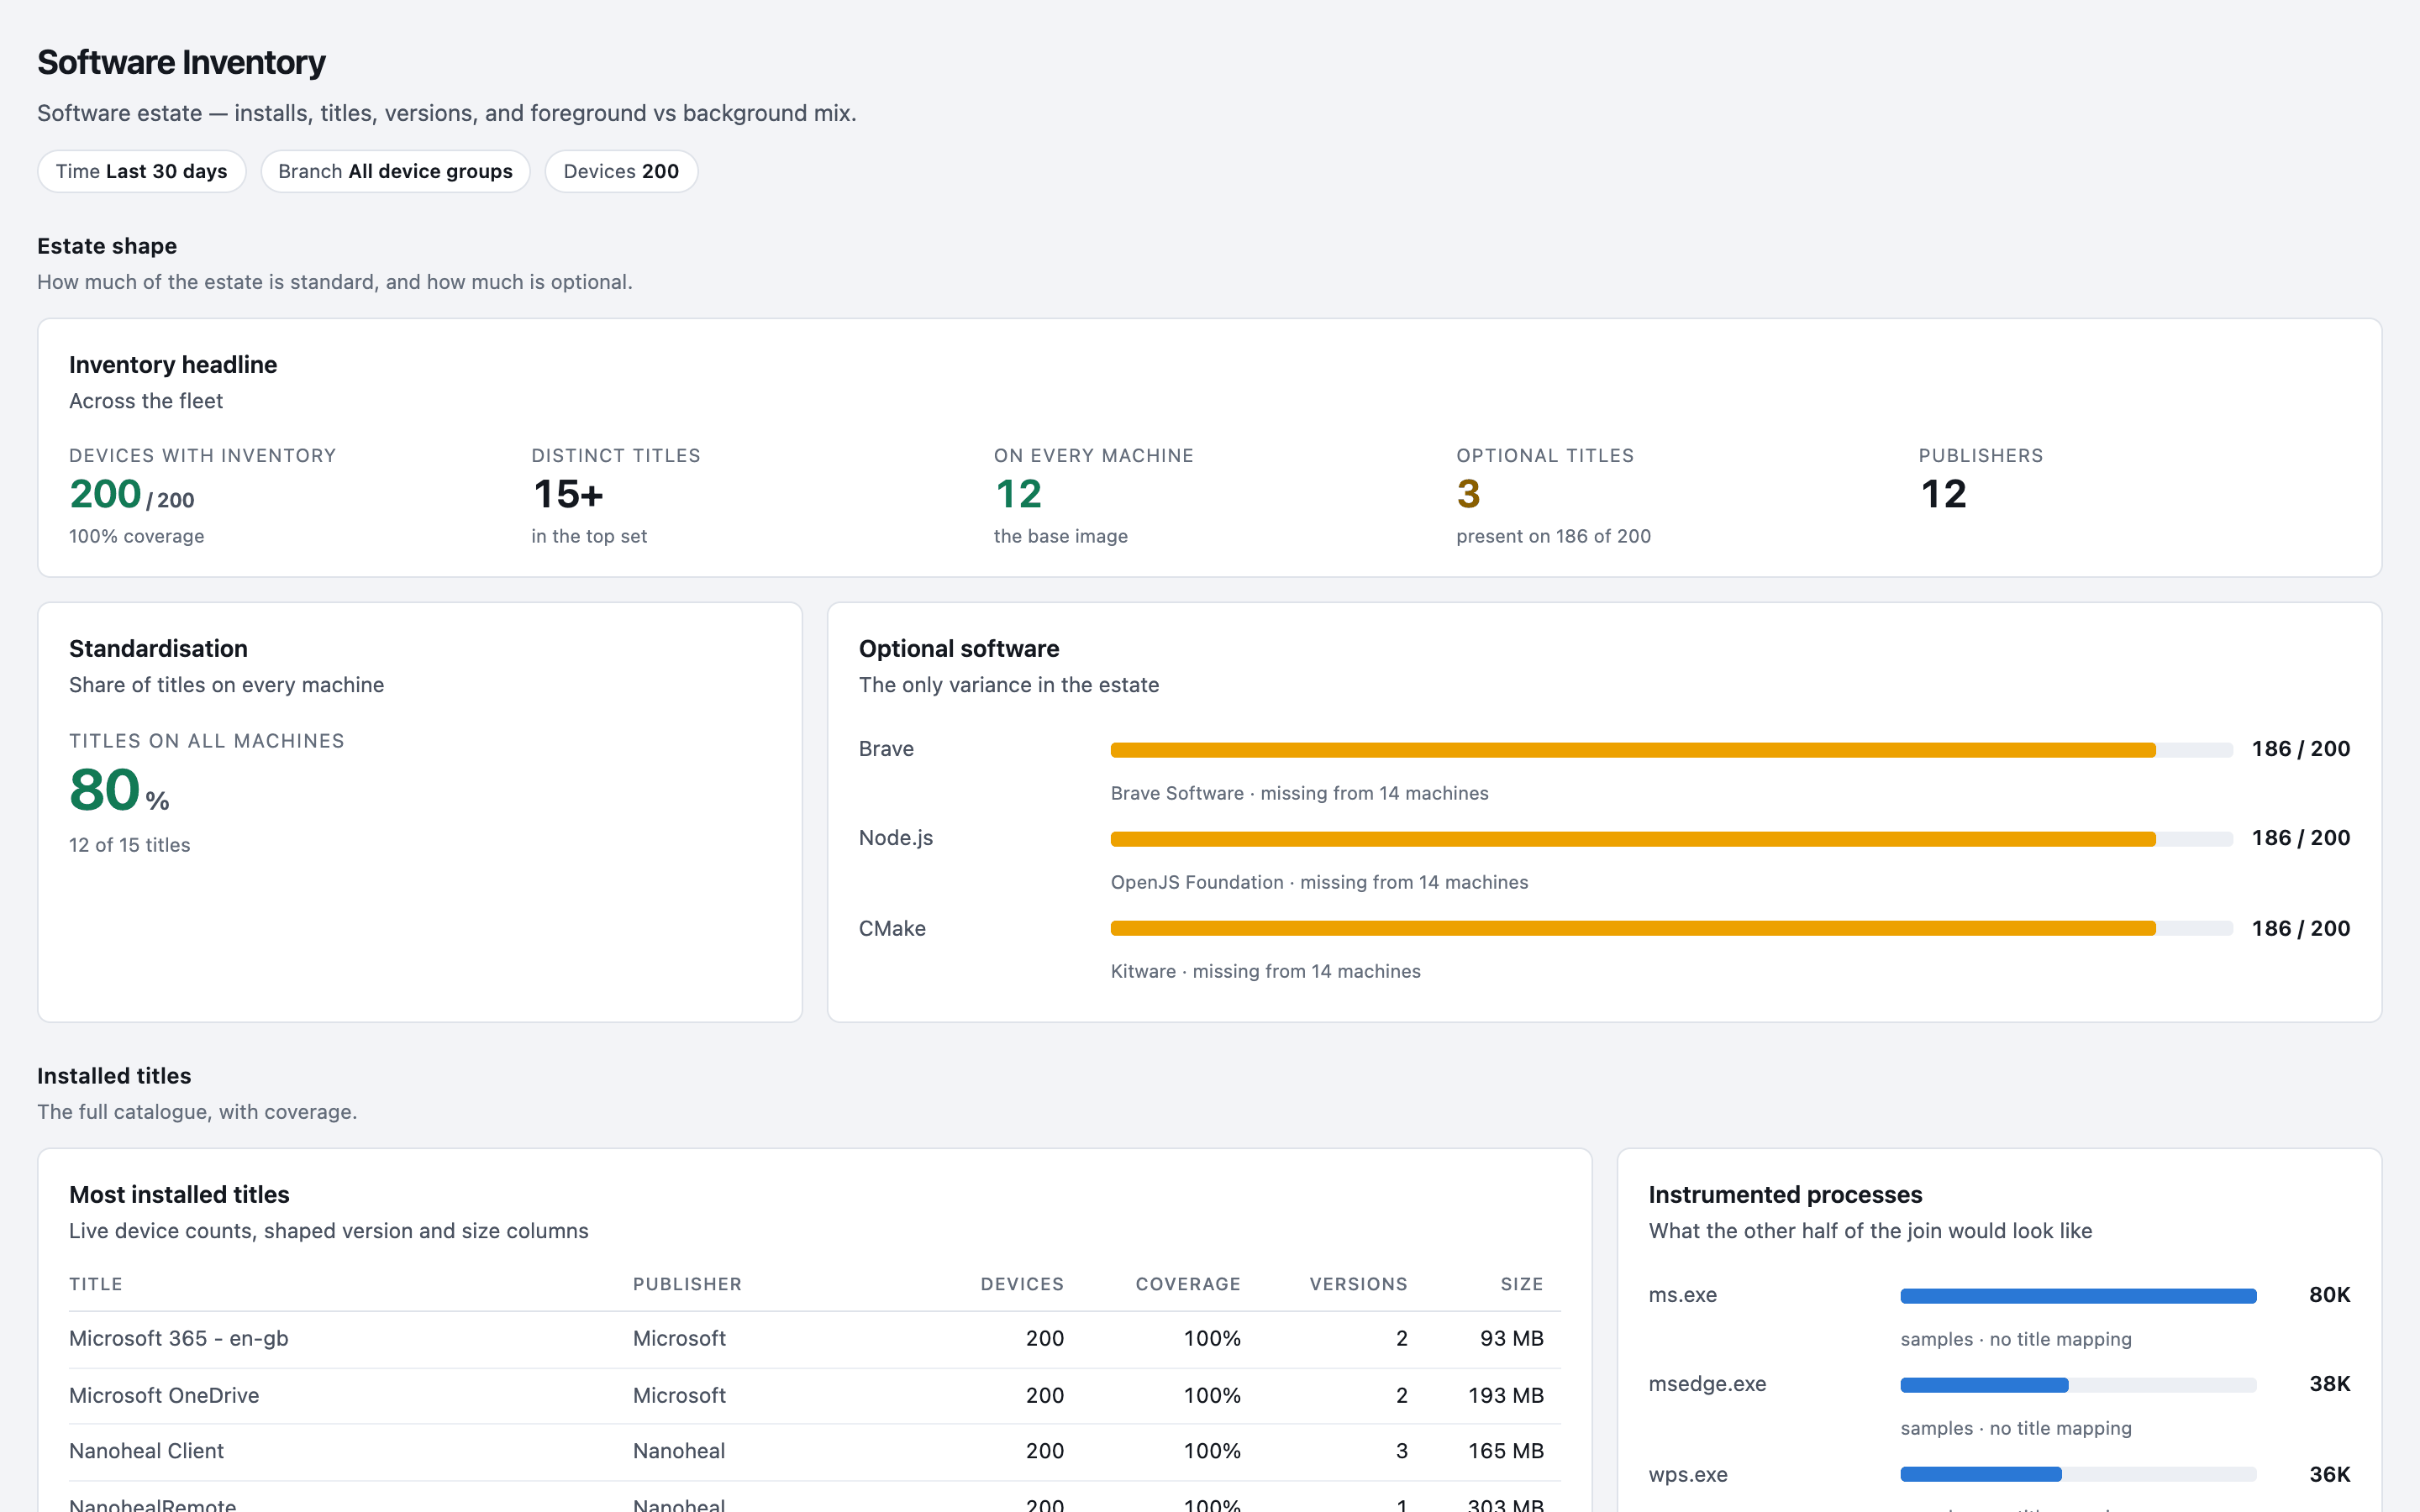Select the Brave coverage progress bar
This screenshot has width=2420, height=1512.
[x=1671, y=750]
